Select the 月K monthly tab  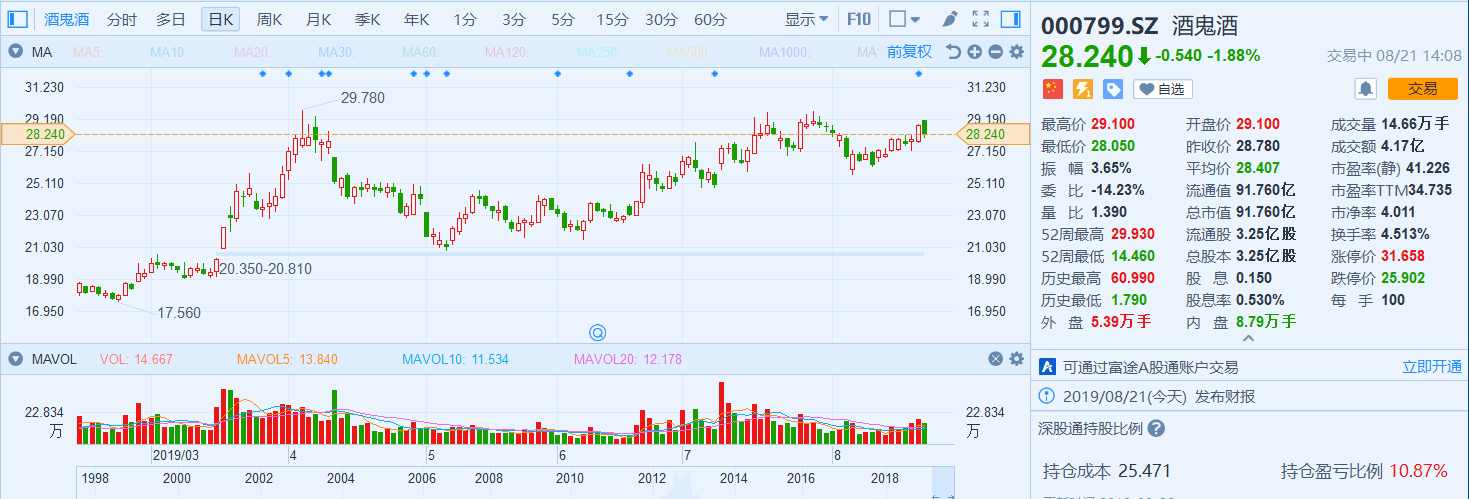(x=319, y=18)
